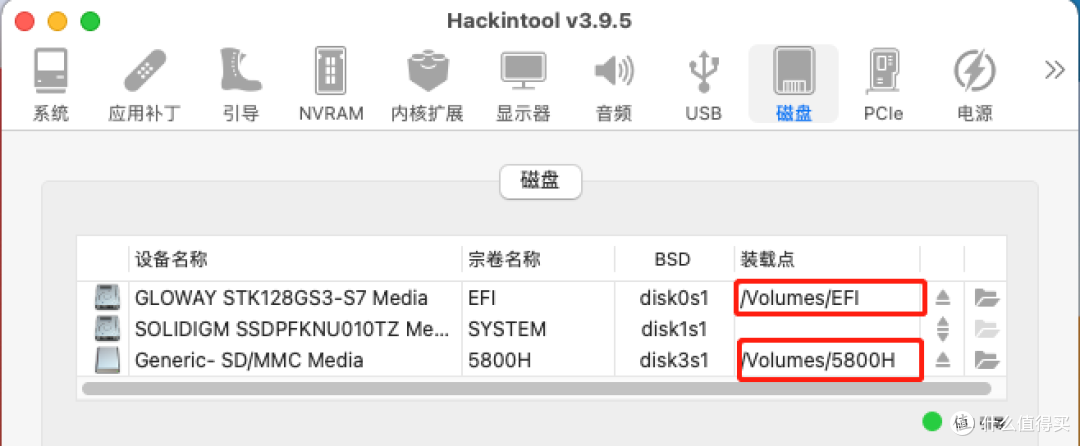Screen dimensions: 1080x446
Task: Open /Volumes/5800H folder icon
Action: [x=986, y=359]
